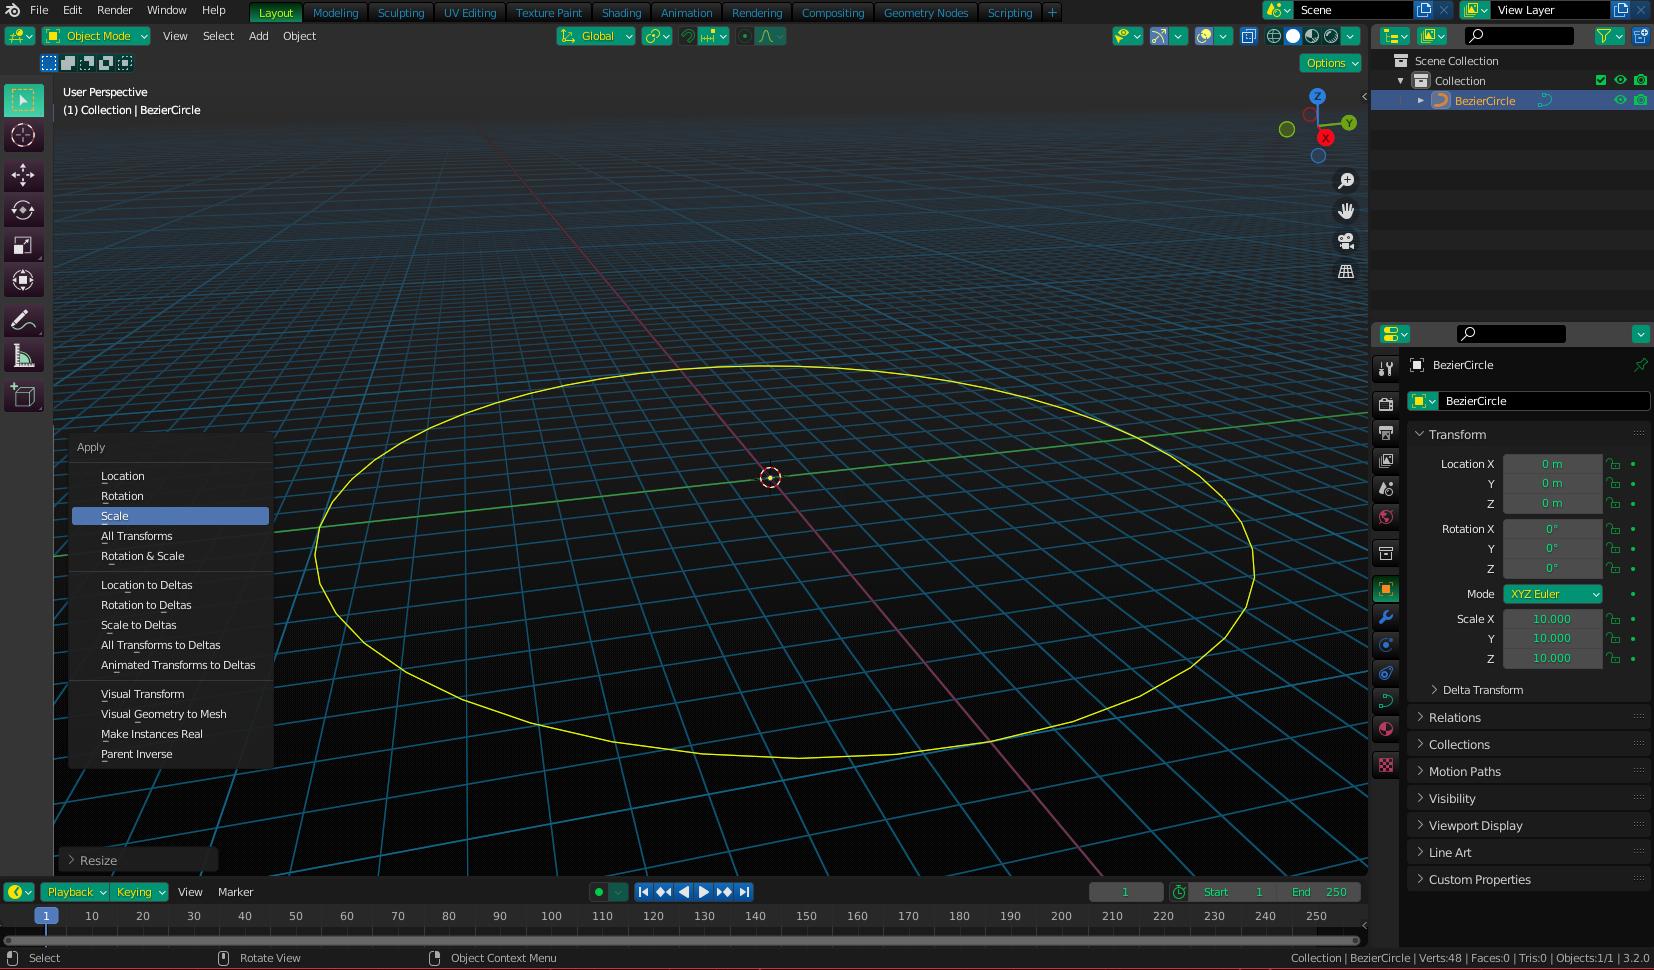Toggle camera view icon
1654x970 pixels.
pos(1346,241)
